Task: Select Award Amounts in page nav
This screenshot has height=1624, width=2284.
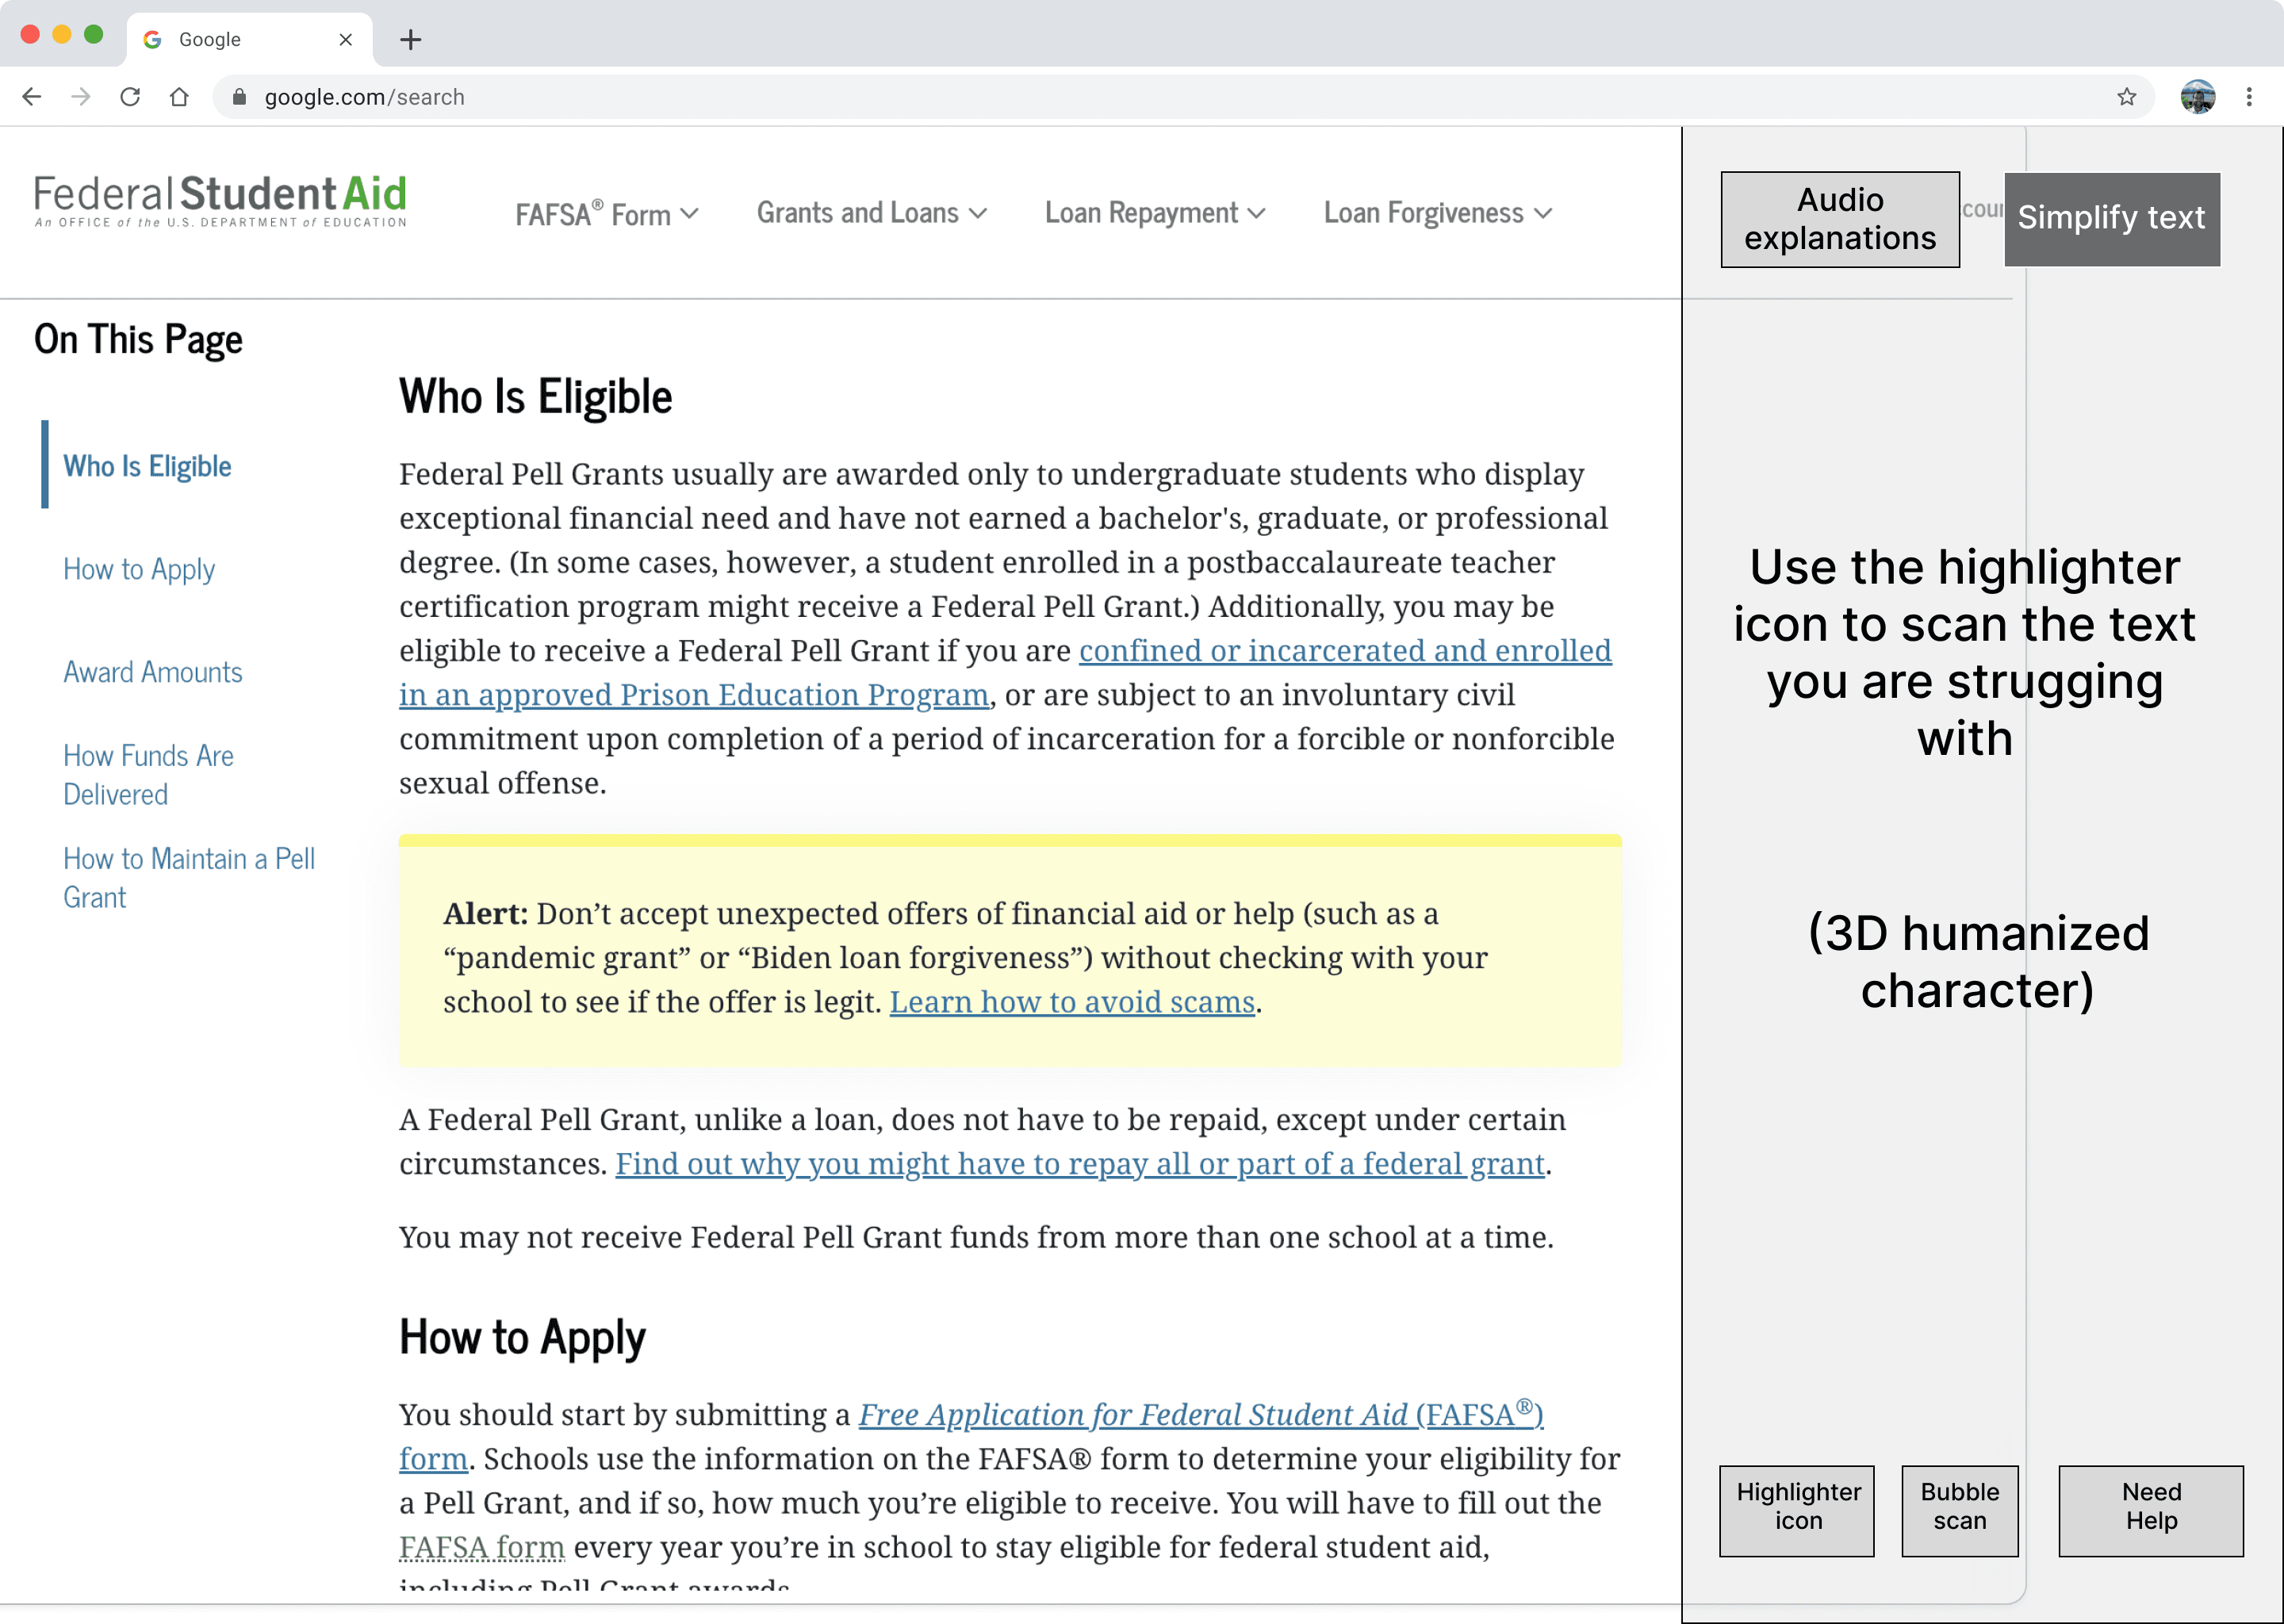Action: pos(152,672)
